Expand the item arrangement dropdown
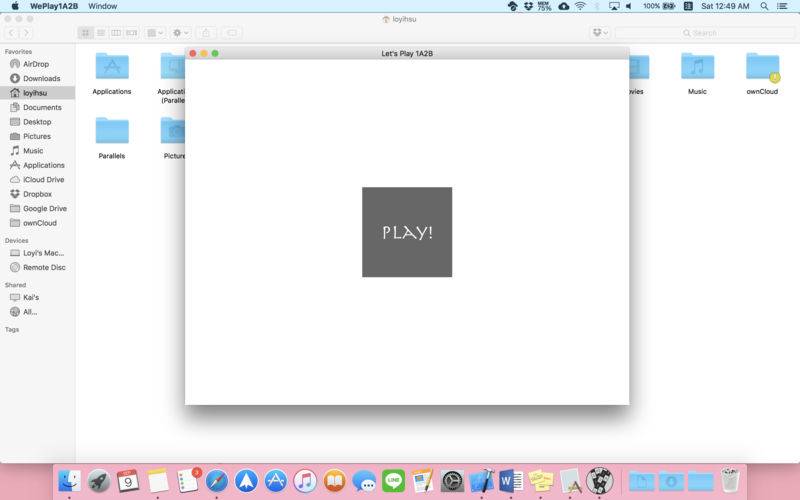800x500 pixels. coord(155,33)
